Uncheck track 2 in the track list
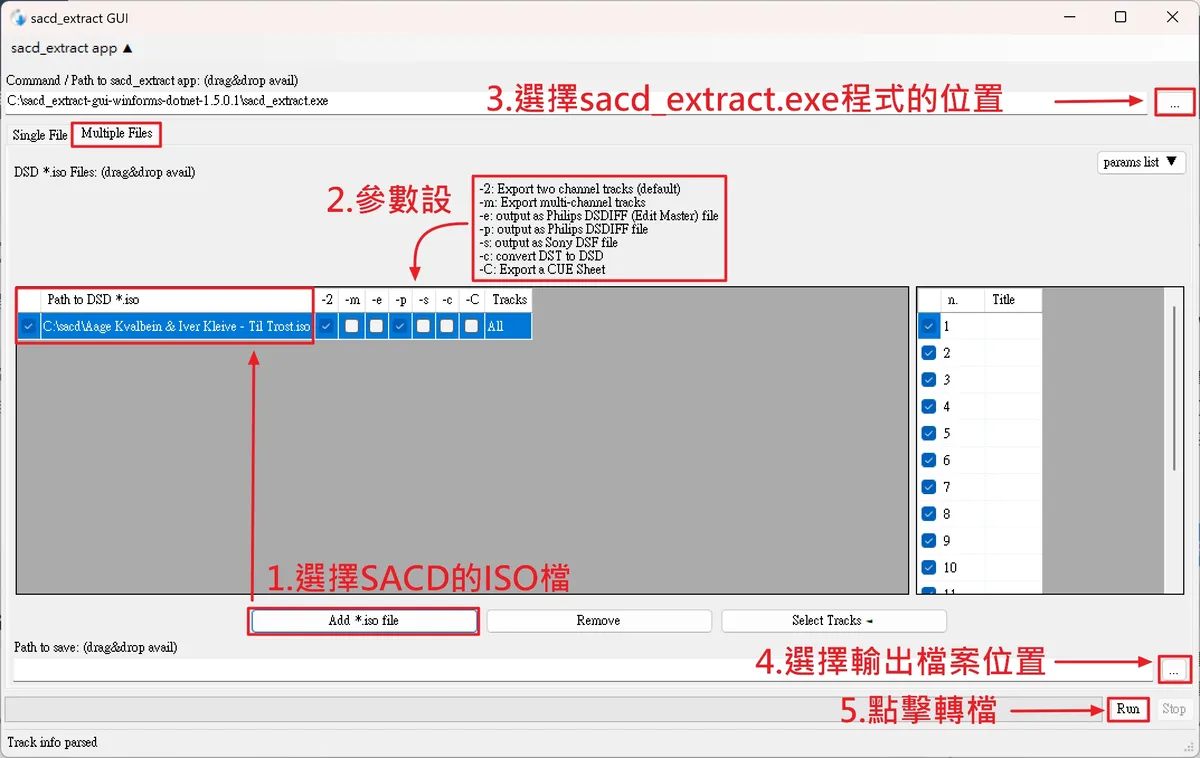 click(x=929, y=353)
